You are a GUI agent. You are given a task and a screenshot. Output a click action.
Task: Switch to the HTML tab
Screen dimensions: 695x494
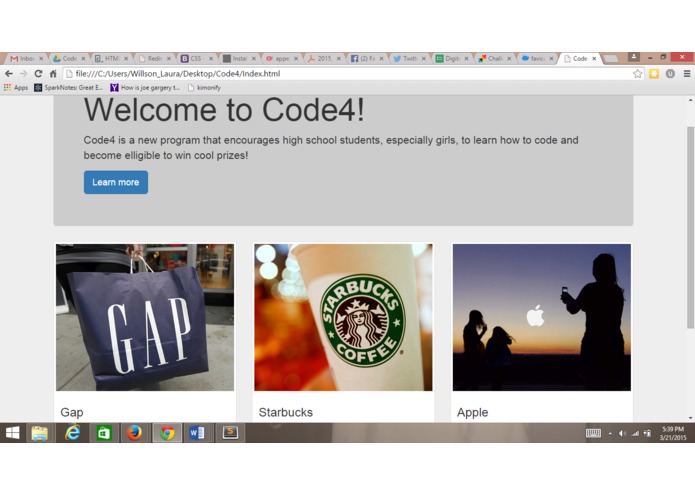coord(109,58)
